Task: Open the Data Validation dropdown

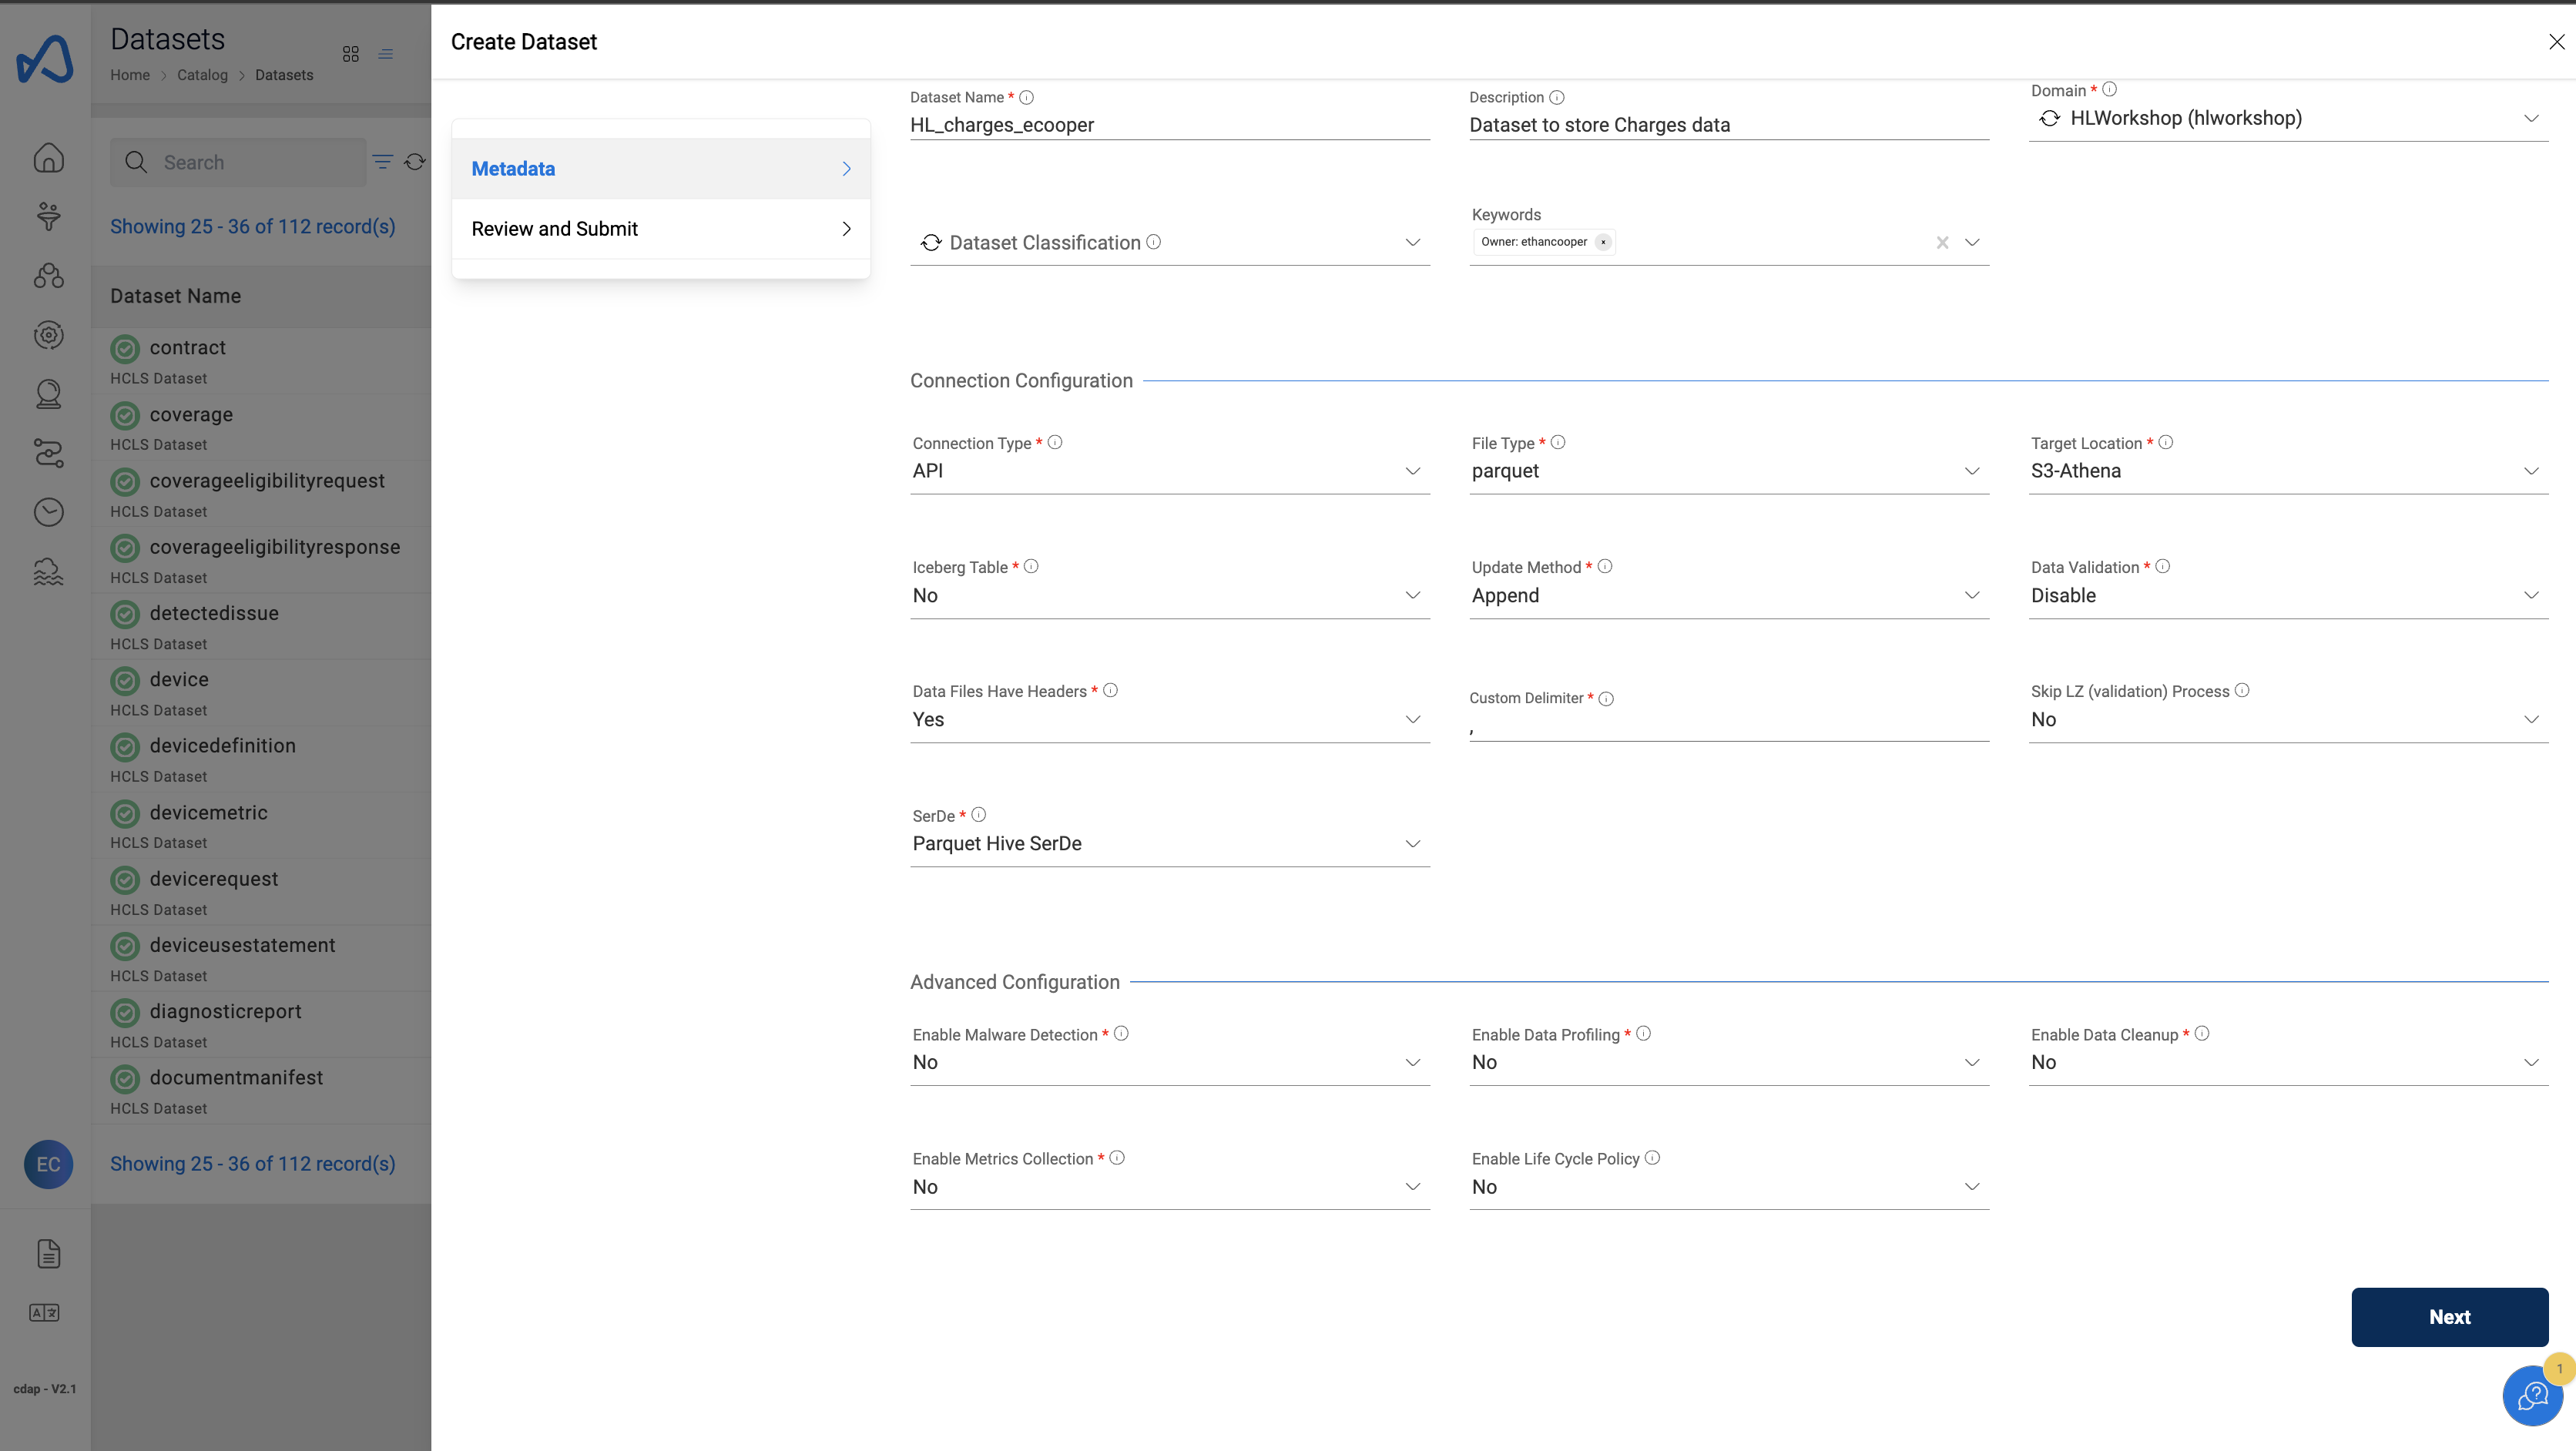Action: (2288, 595)
